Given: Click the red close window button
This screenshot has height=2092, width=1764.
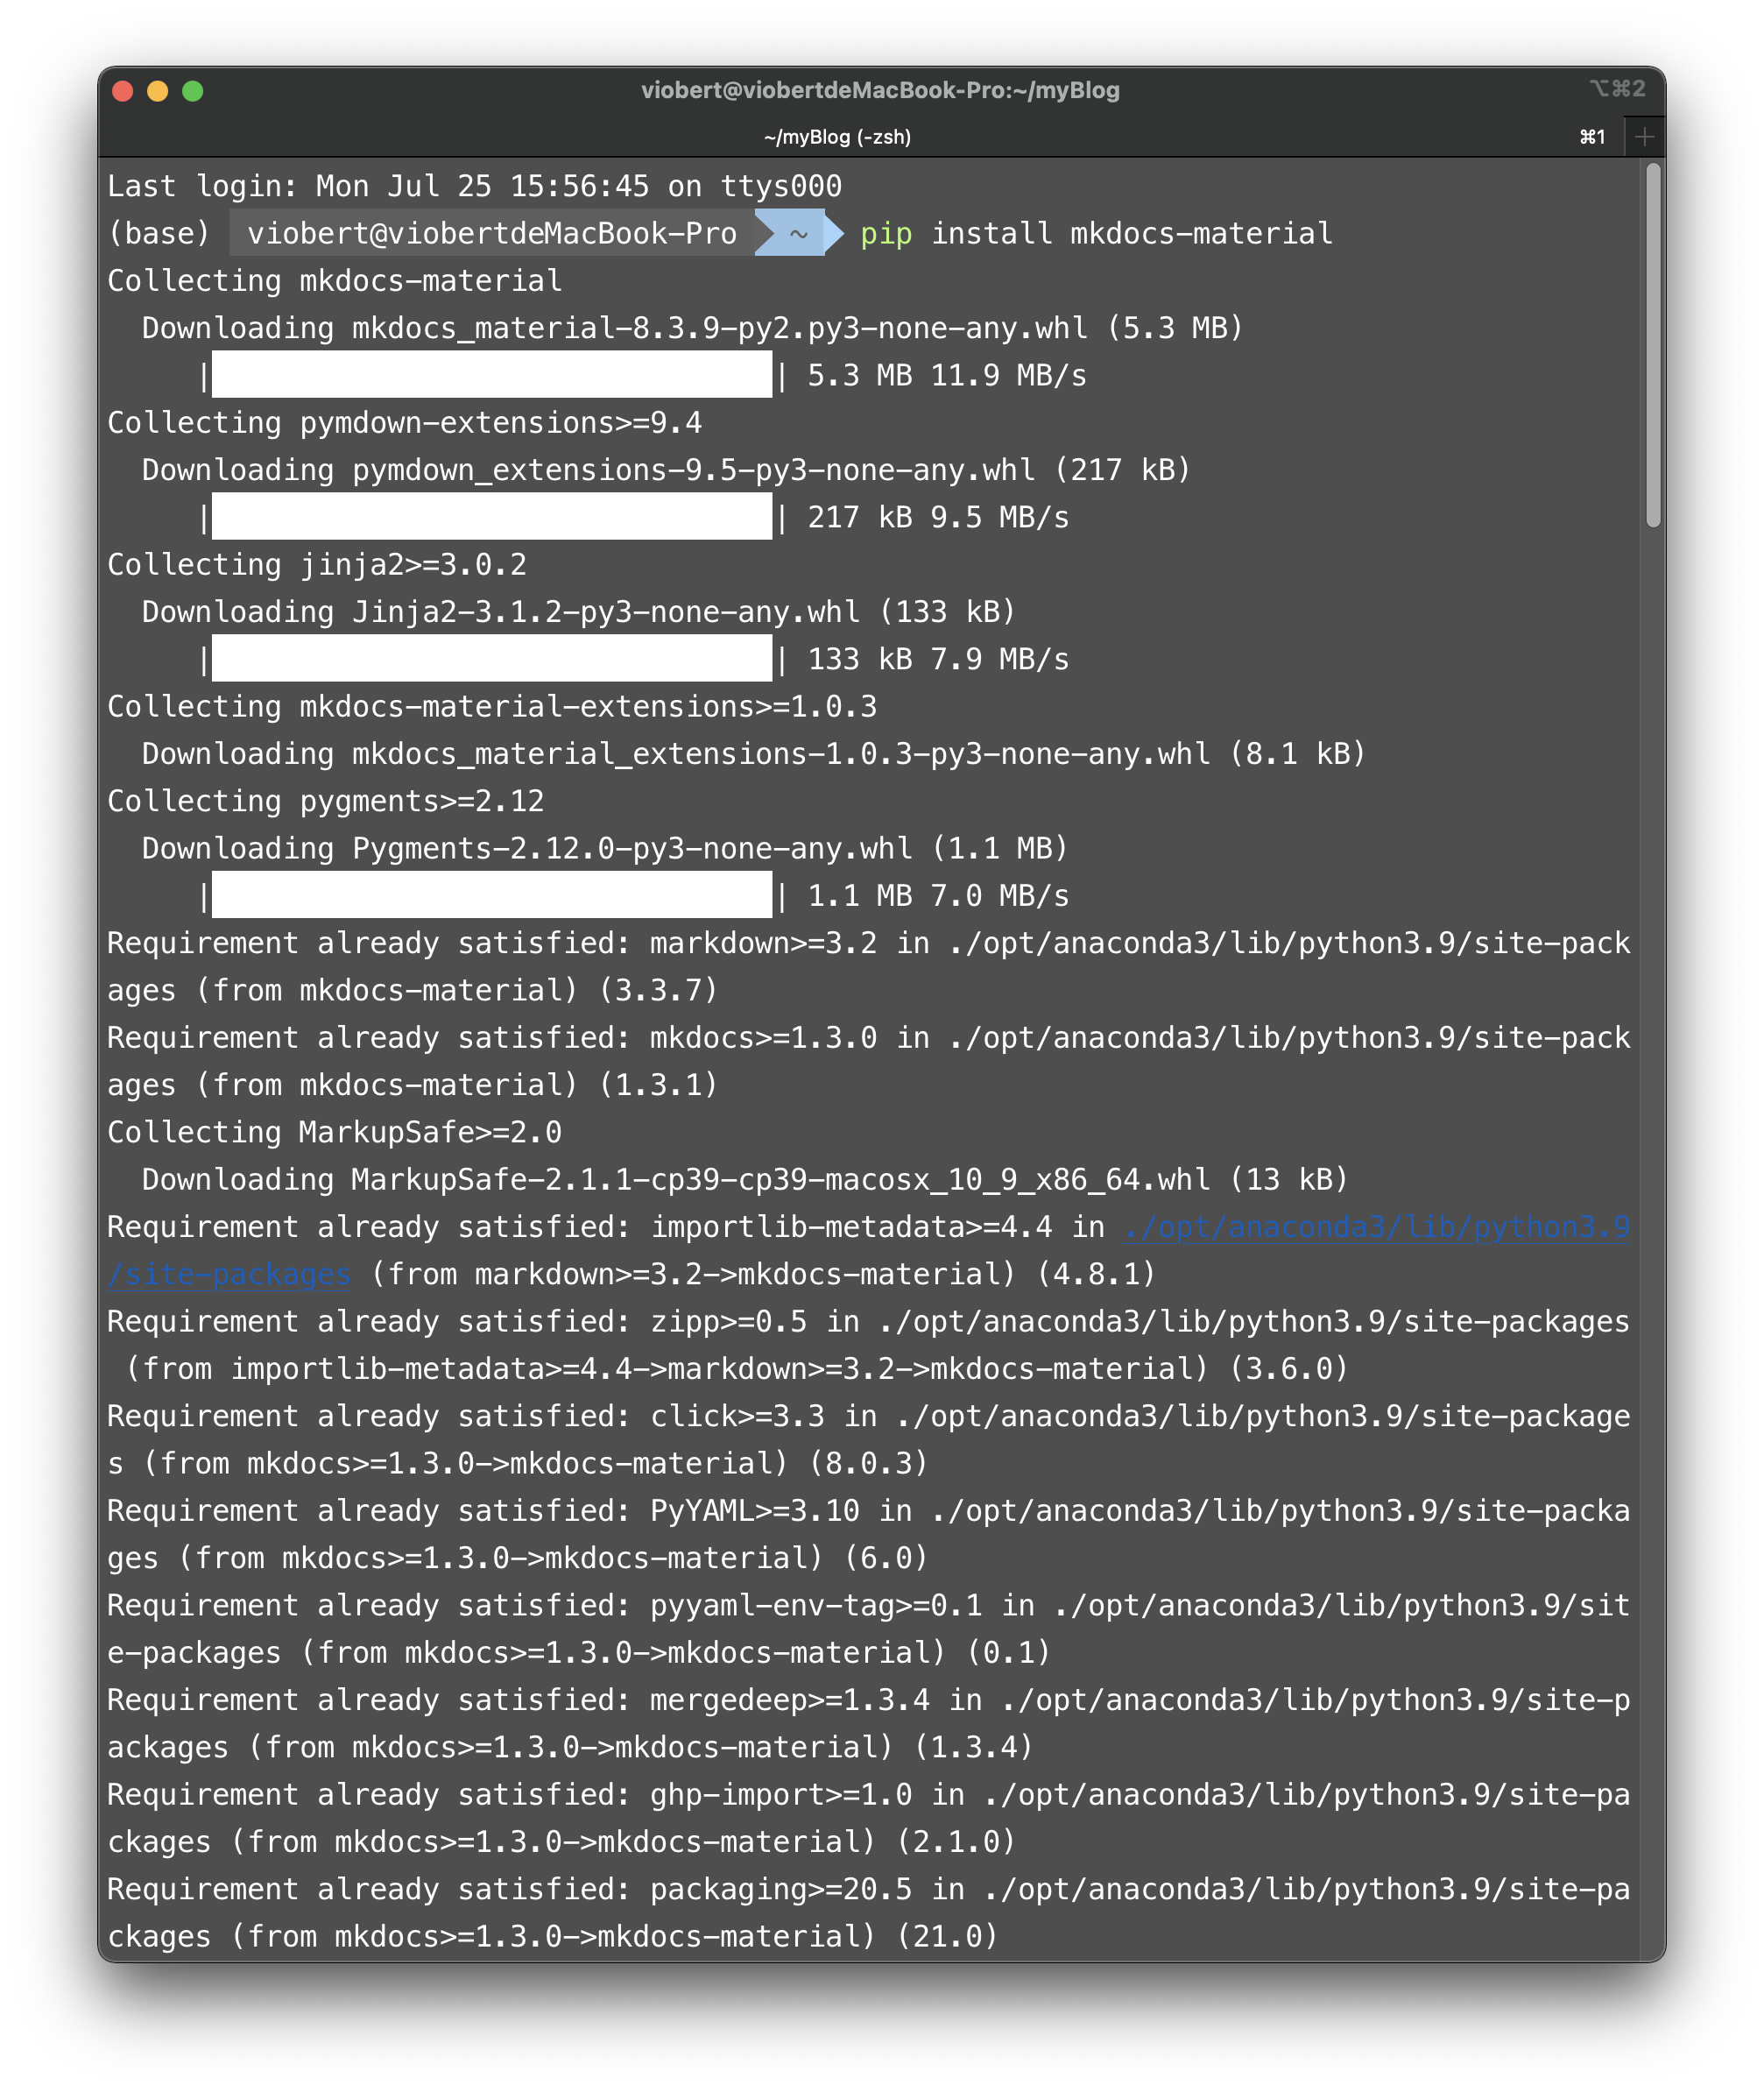Looking at the screenshot, I should (123, 91).
